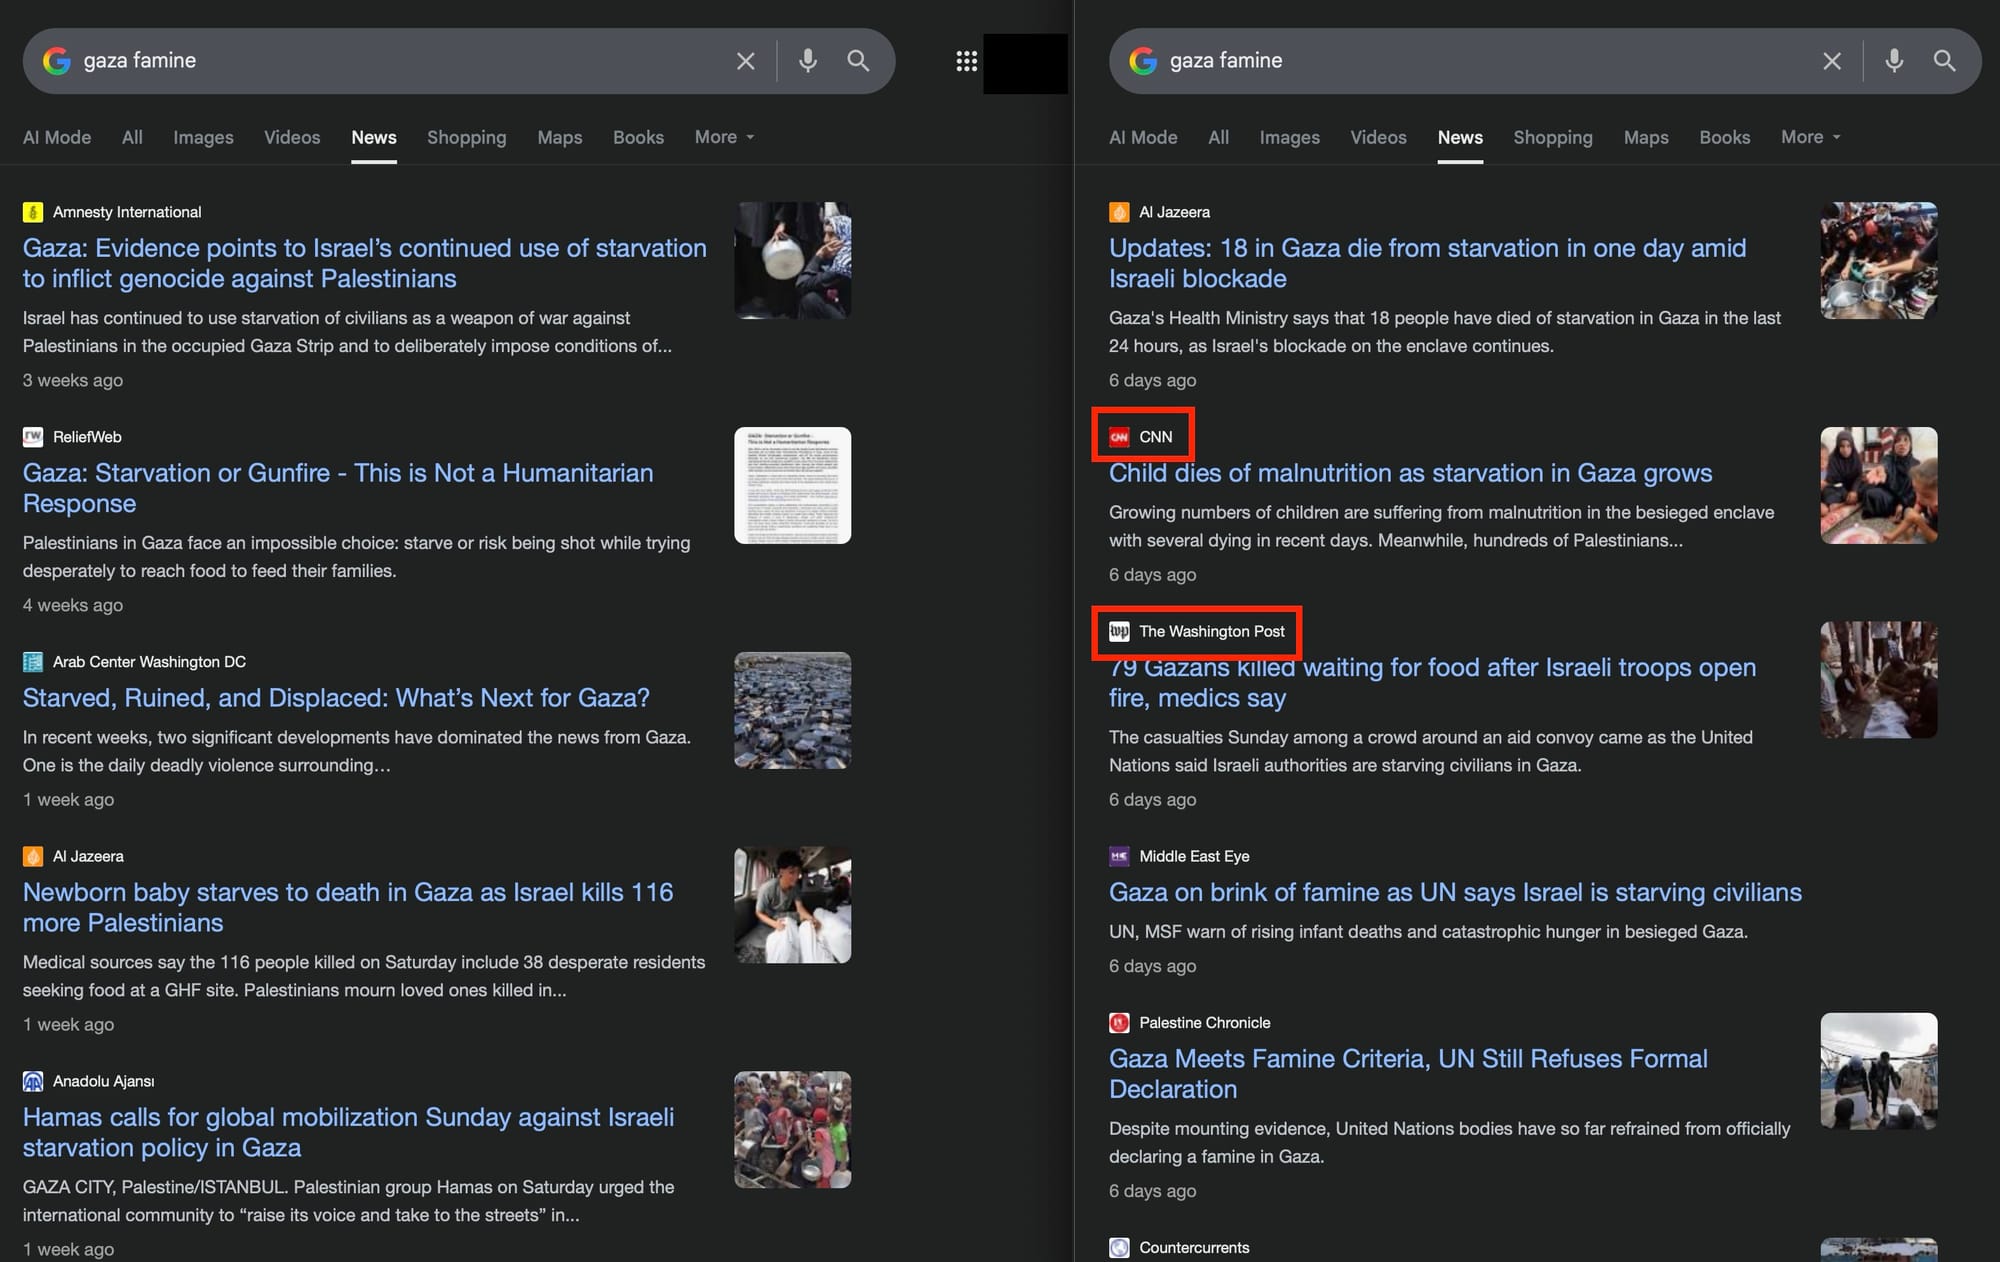Expand the More dropdown in right pane
This screenshot has height=1262, width=2000.
pos(1810,137)
